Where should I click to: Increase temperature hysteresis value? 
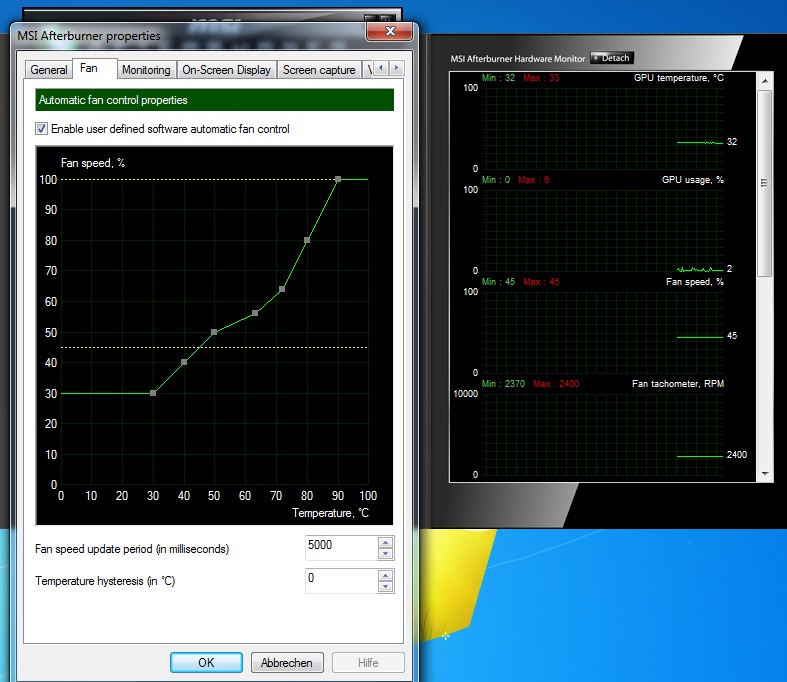[385, 576]
